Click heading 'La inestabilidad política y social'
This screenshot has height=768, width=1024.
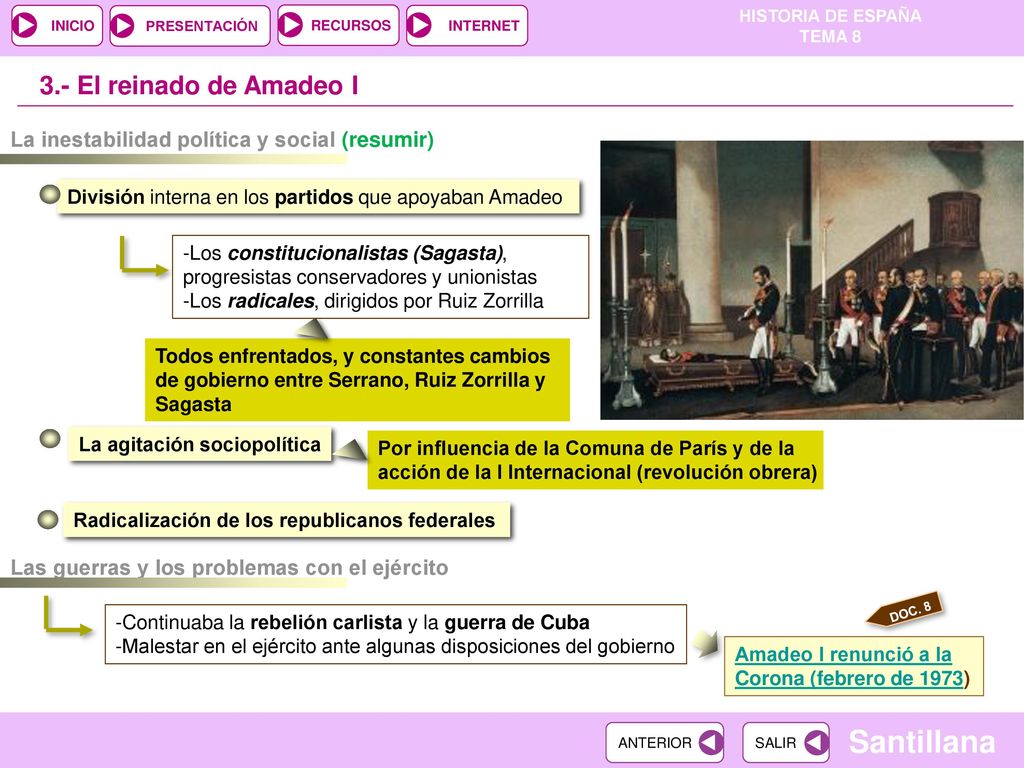coord(173,139)
